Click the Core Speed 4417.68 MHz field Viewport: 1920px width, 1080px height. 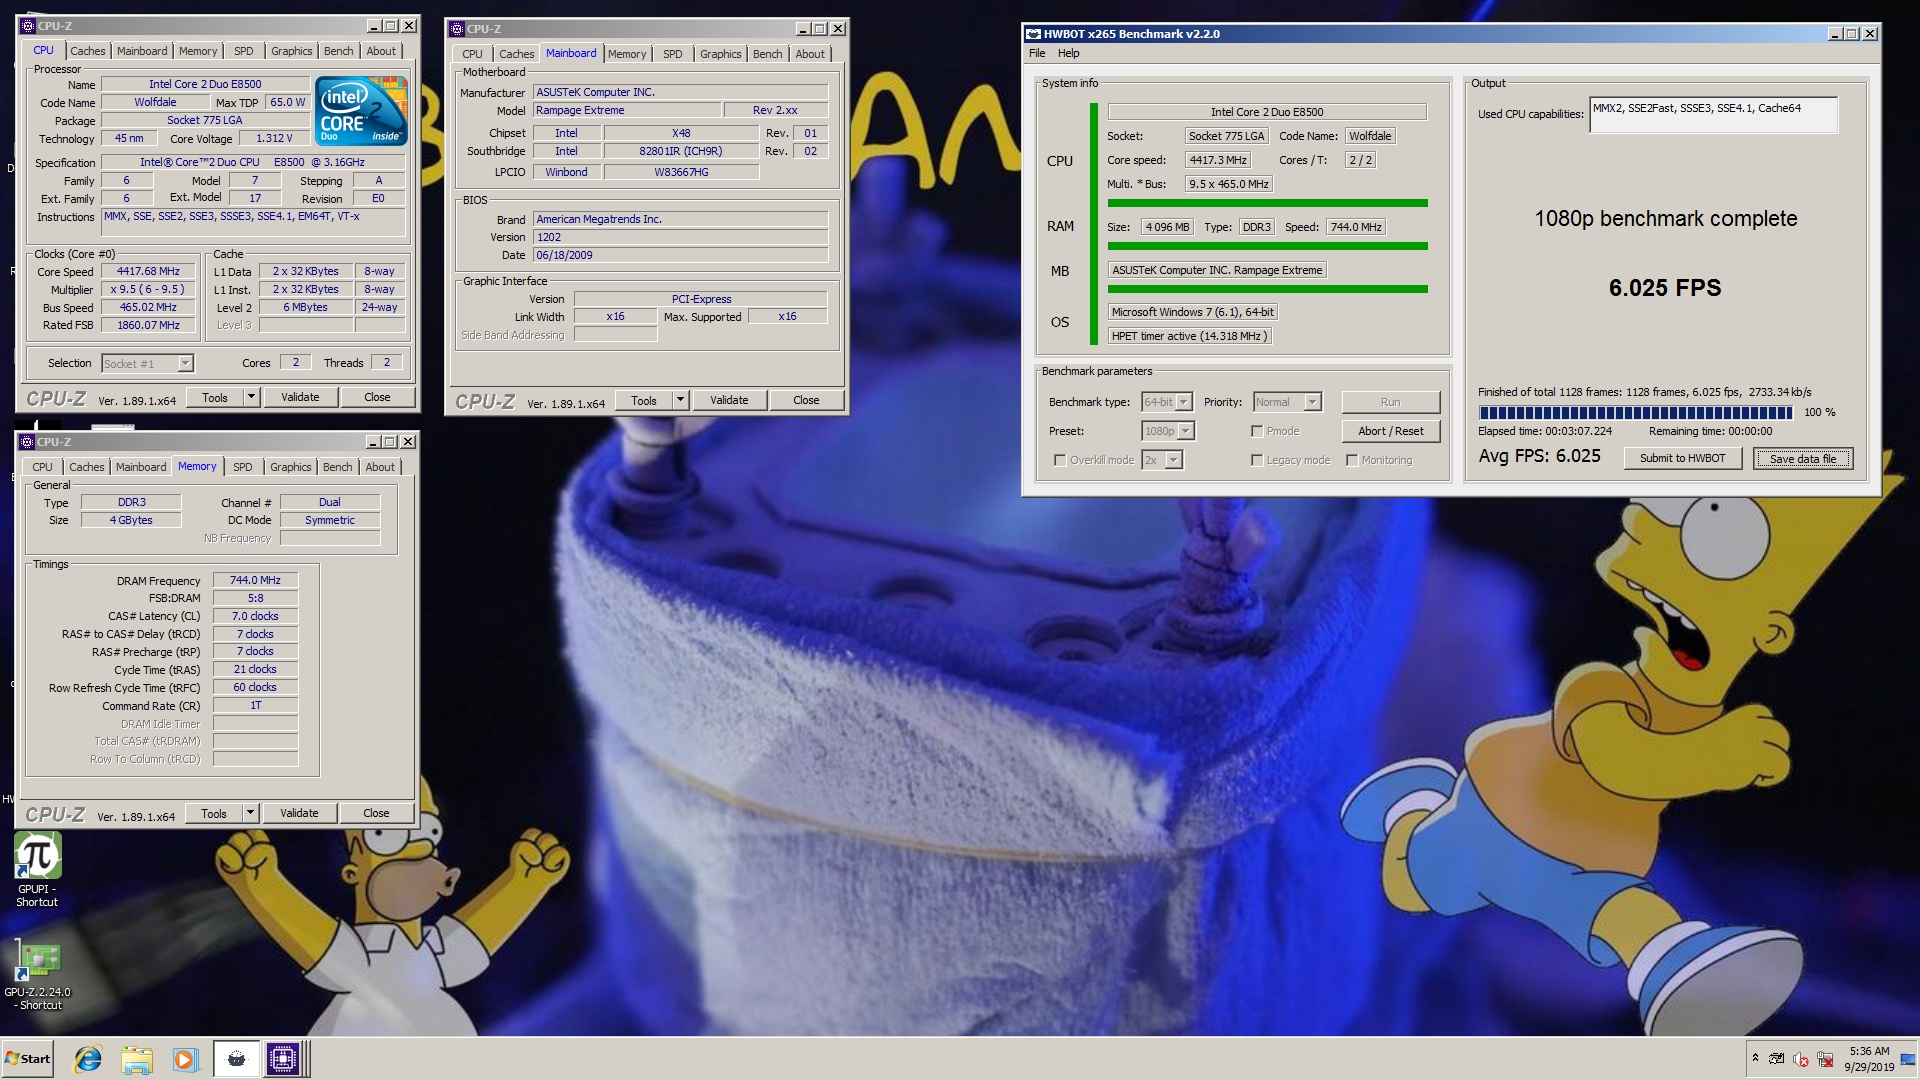[x=148, y=271]
